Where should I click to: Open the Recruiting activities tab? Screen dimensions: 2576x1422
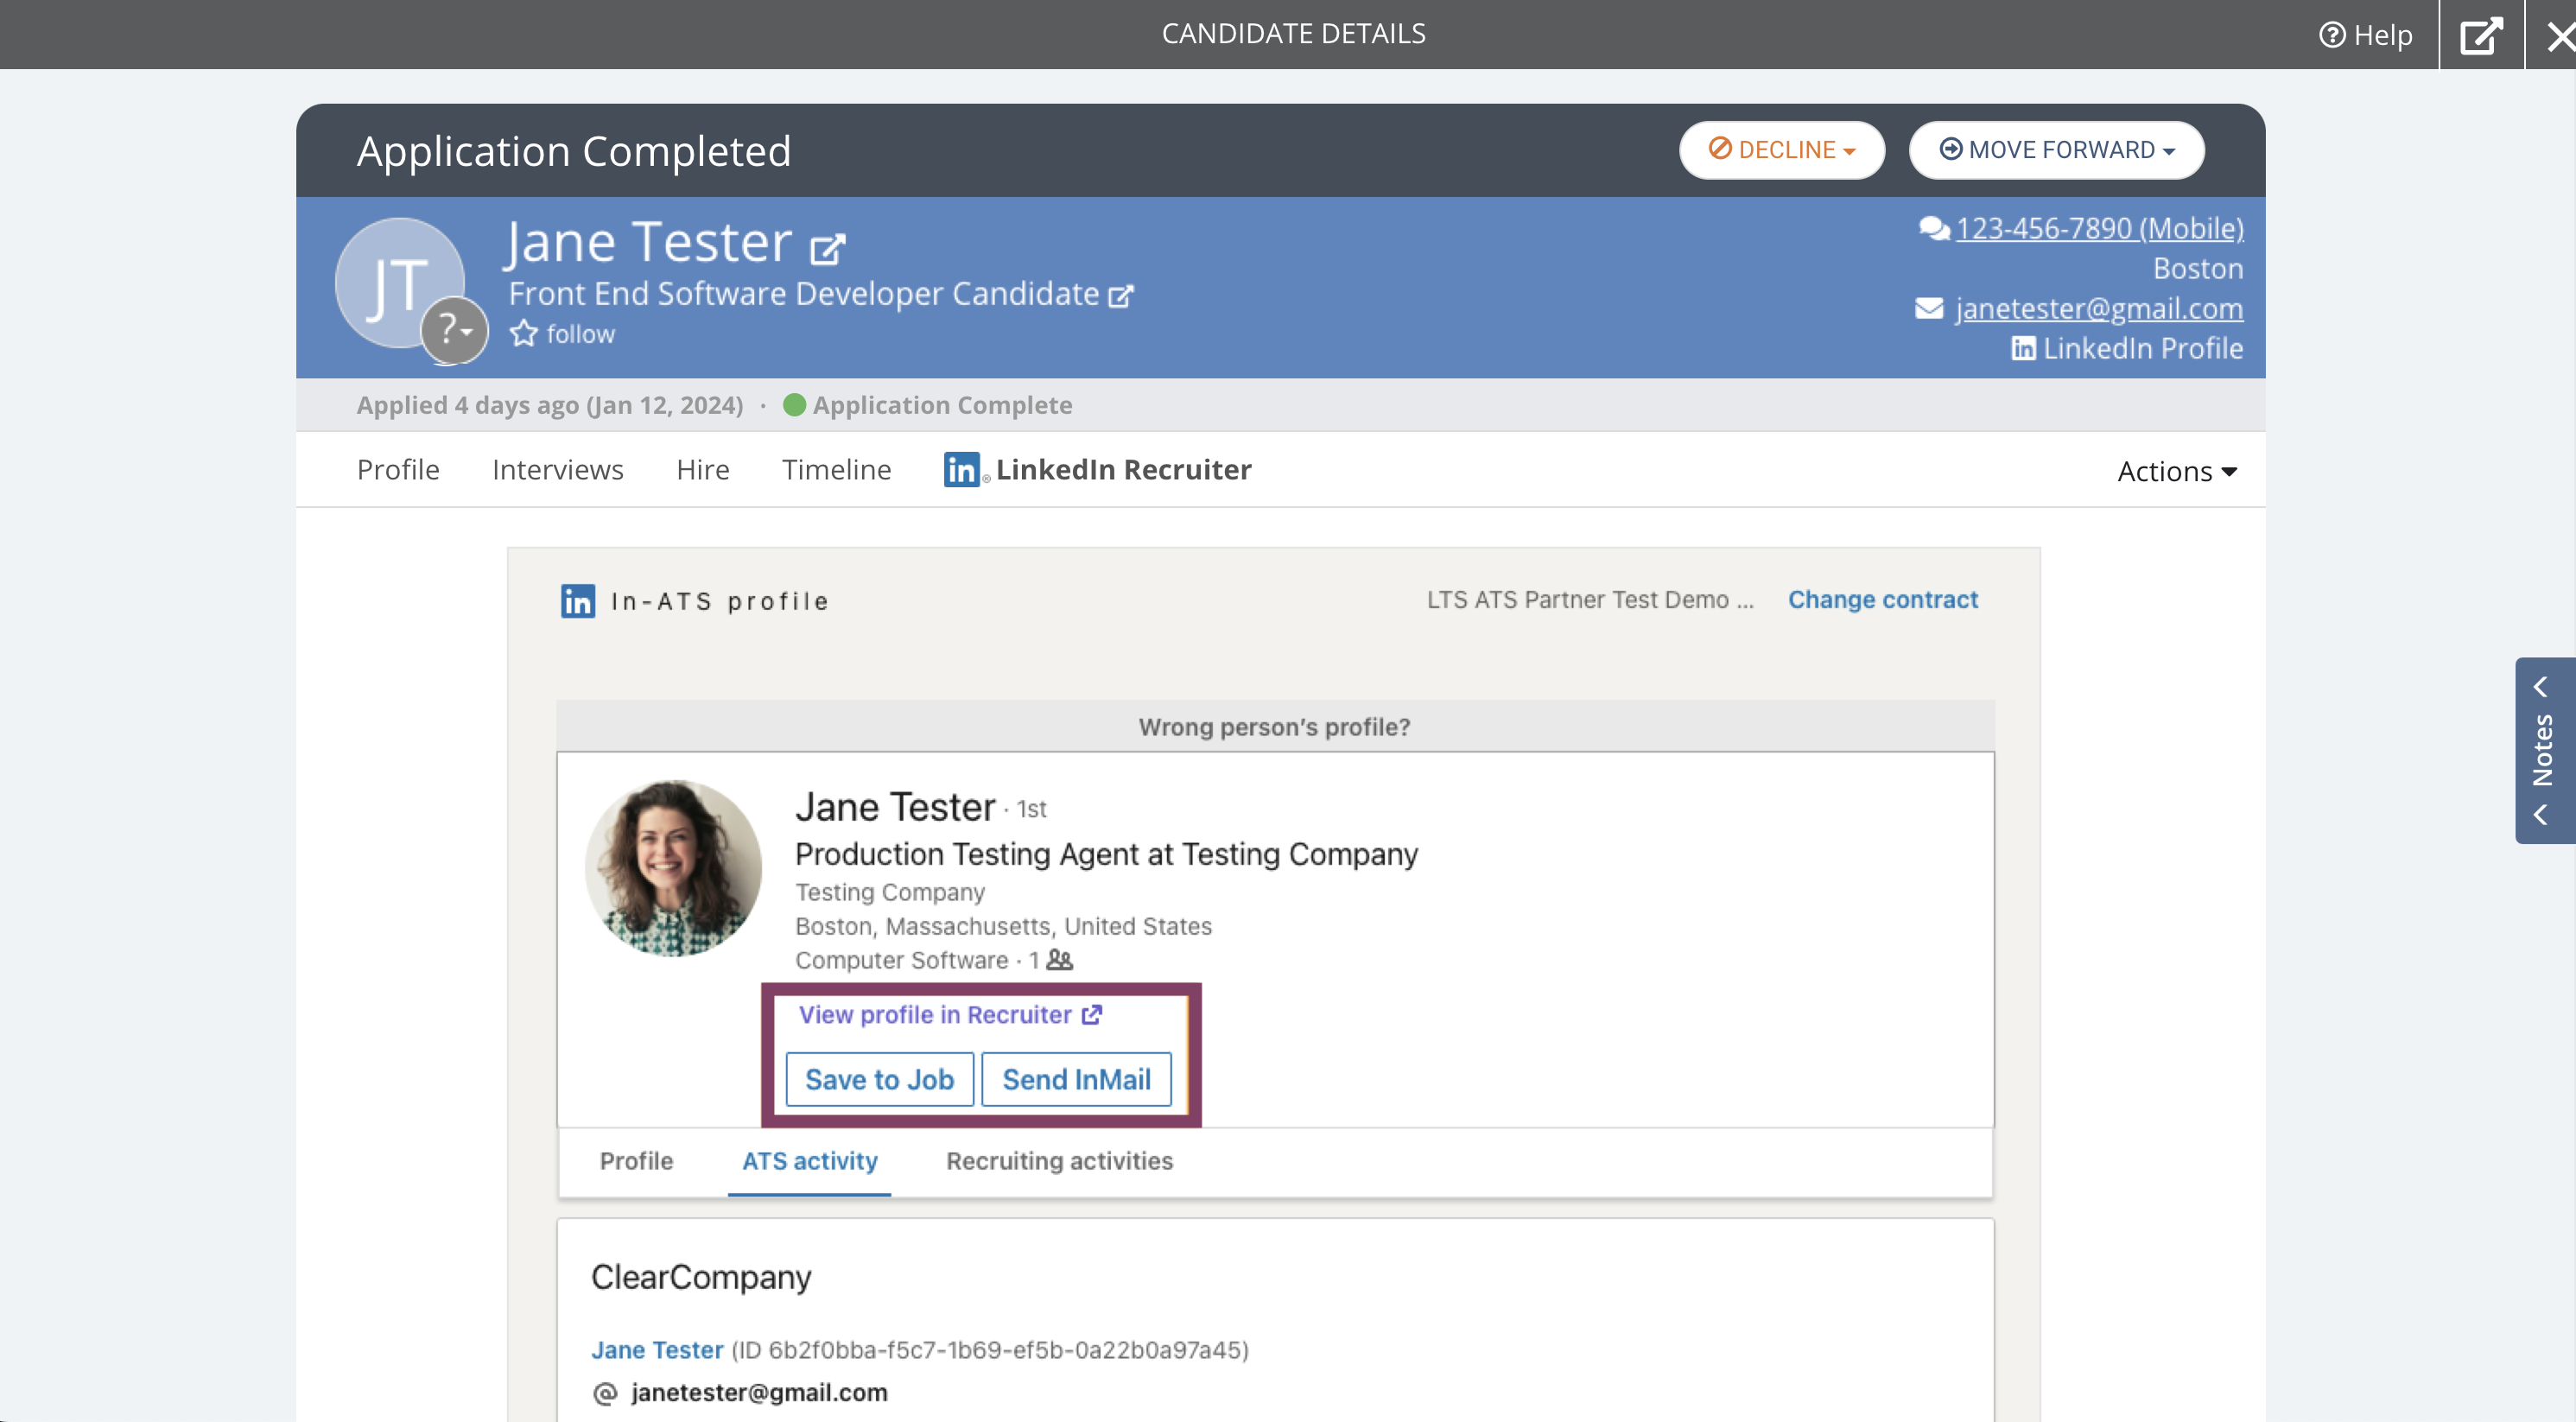pos(1060,1161)
